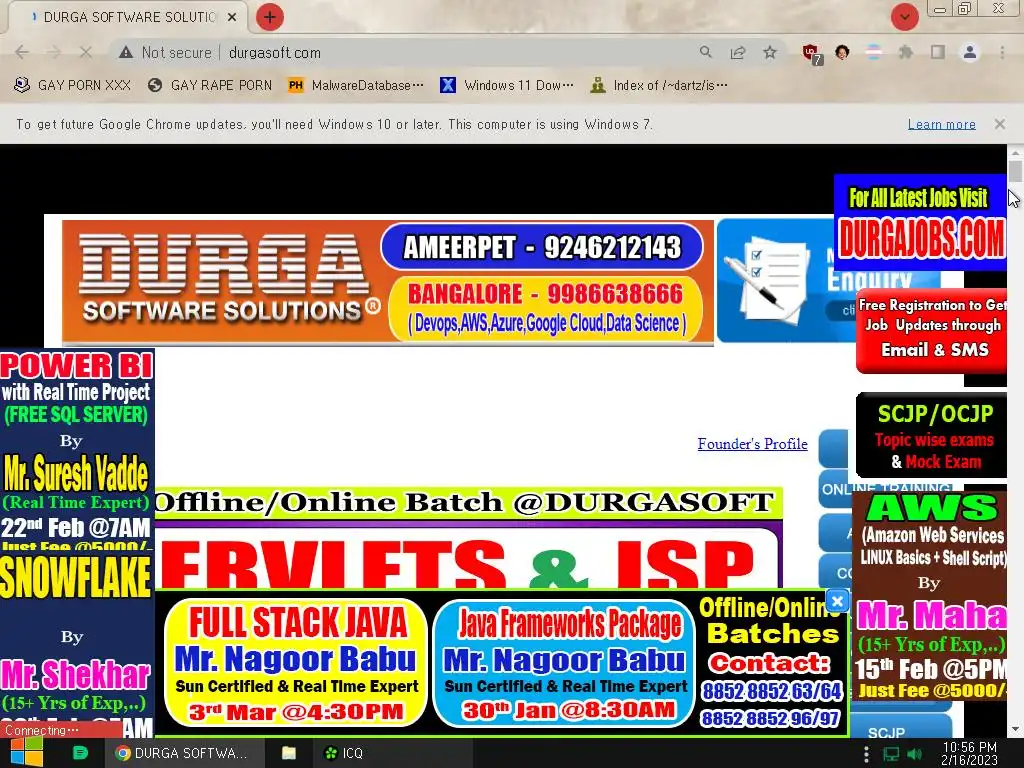Bookmark this page with the star icon
Image resolution: width=1024 pixels, height=768 pixels.
pos(770,52)
